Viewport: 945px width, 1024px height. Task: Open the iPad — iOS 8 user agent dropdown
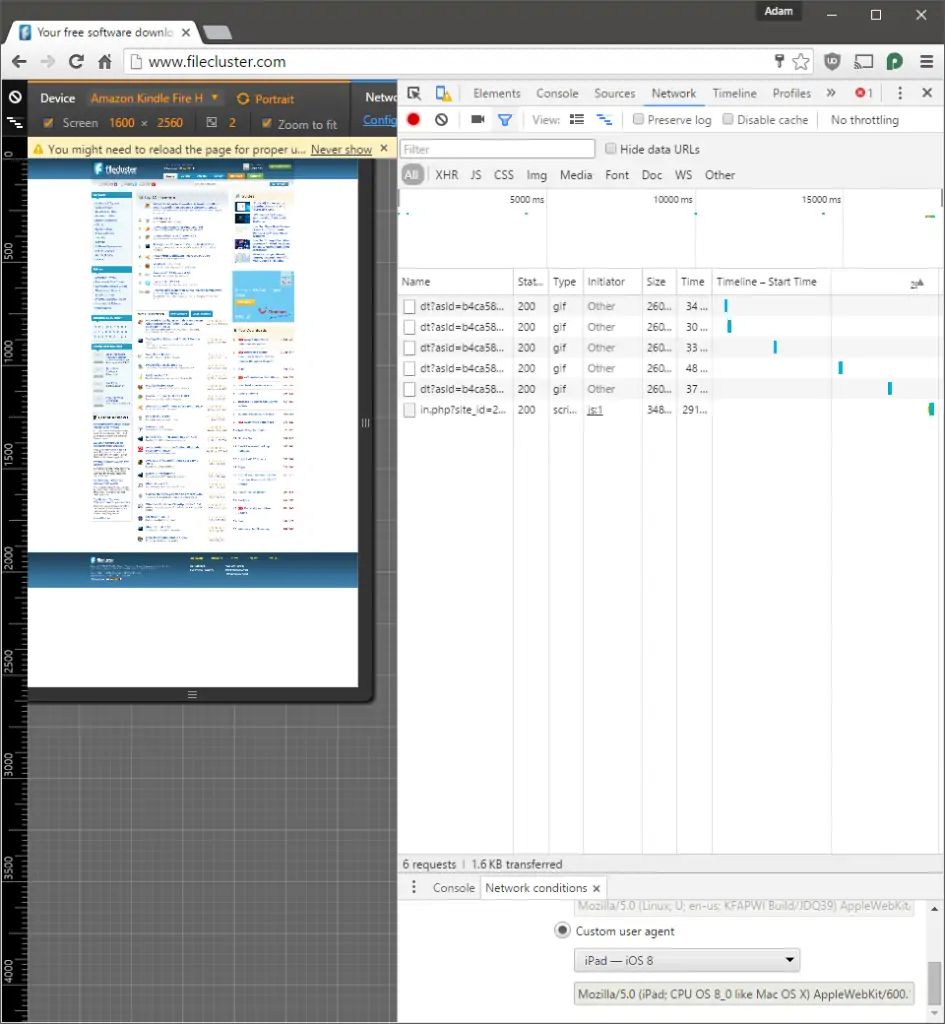coord(687,960)
